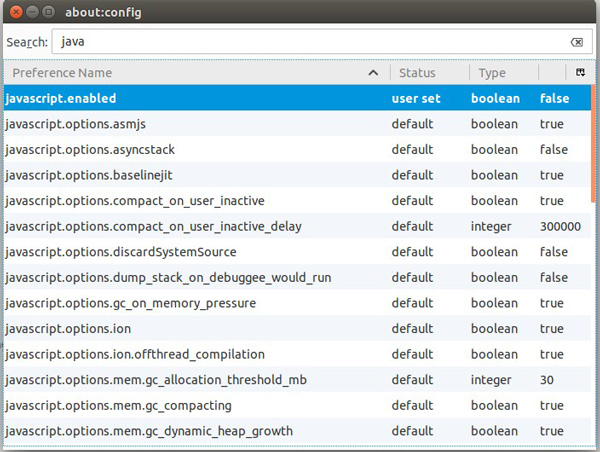
Task: Sort by the Preference Name column header
Action: pos(197,72)
